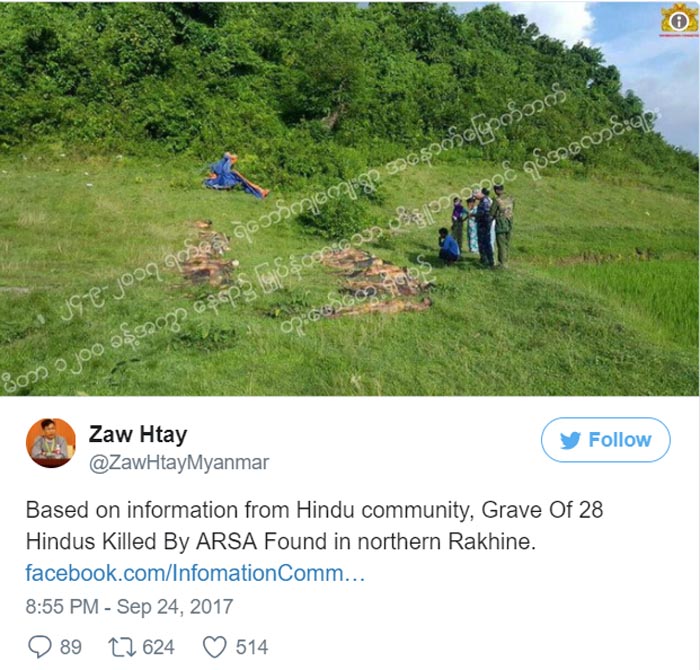
Task: Open the @ZawHtayMyanmar handle
Action: click(179, 462)
